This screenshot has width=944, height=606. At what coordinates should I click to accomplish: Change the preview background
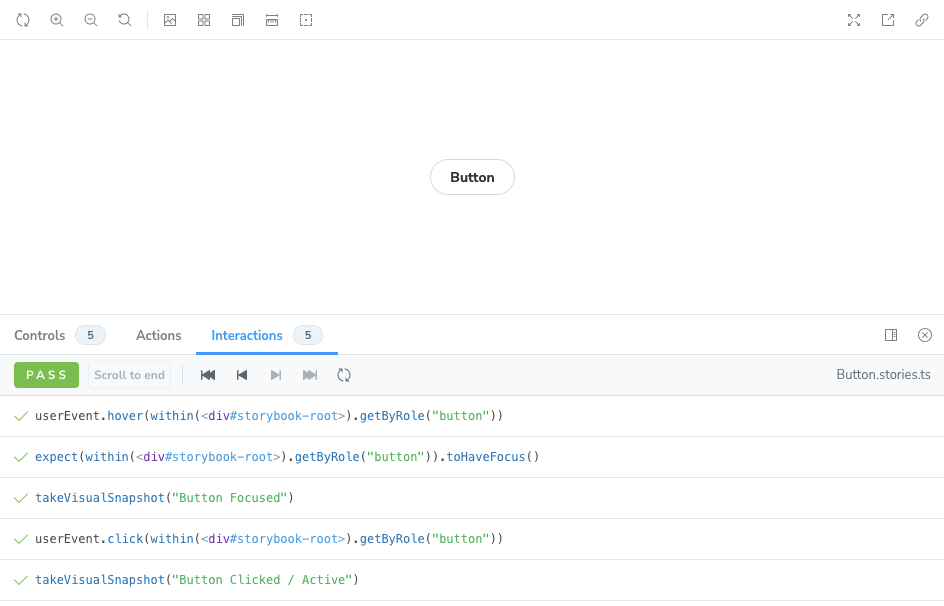[170, 20]
